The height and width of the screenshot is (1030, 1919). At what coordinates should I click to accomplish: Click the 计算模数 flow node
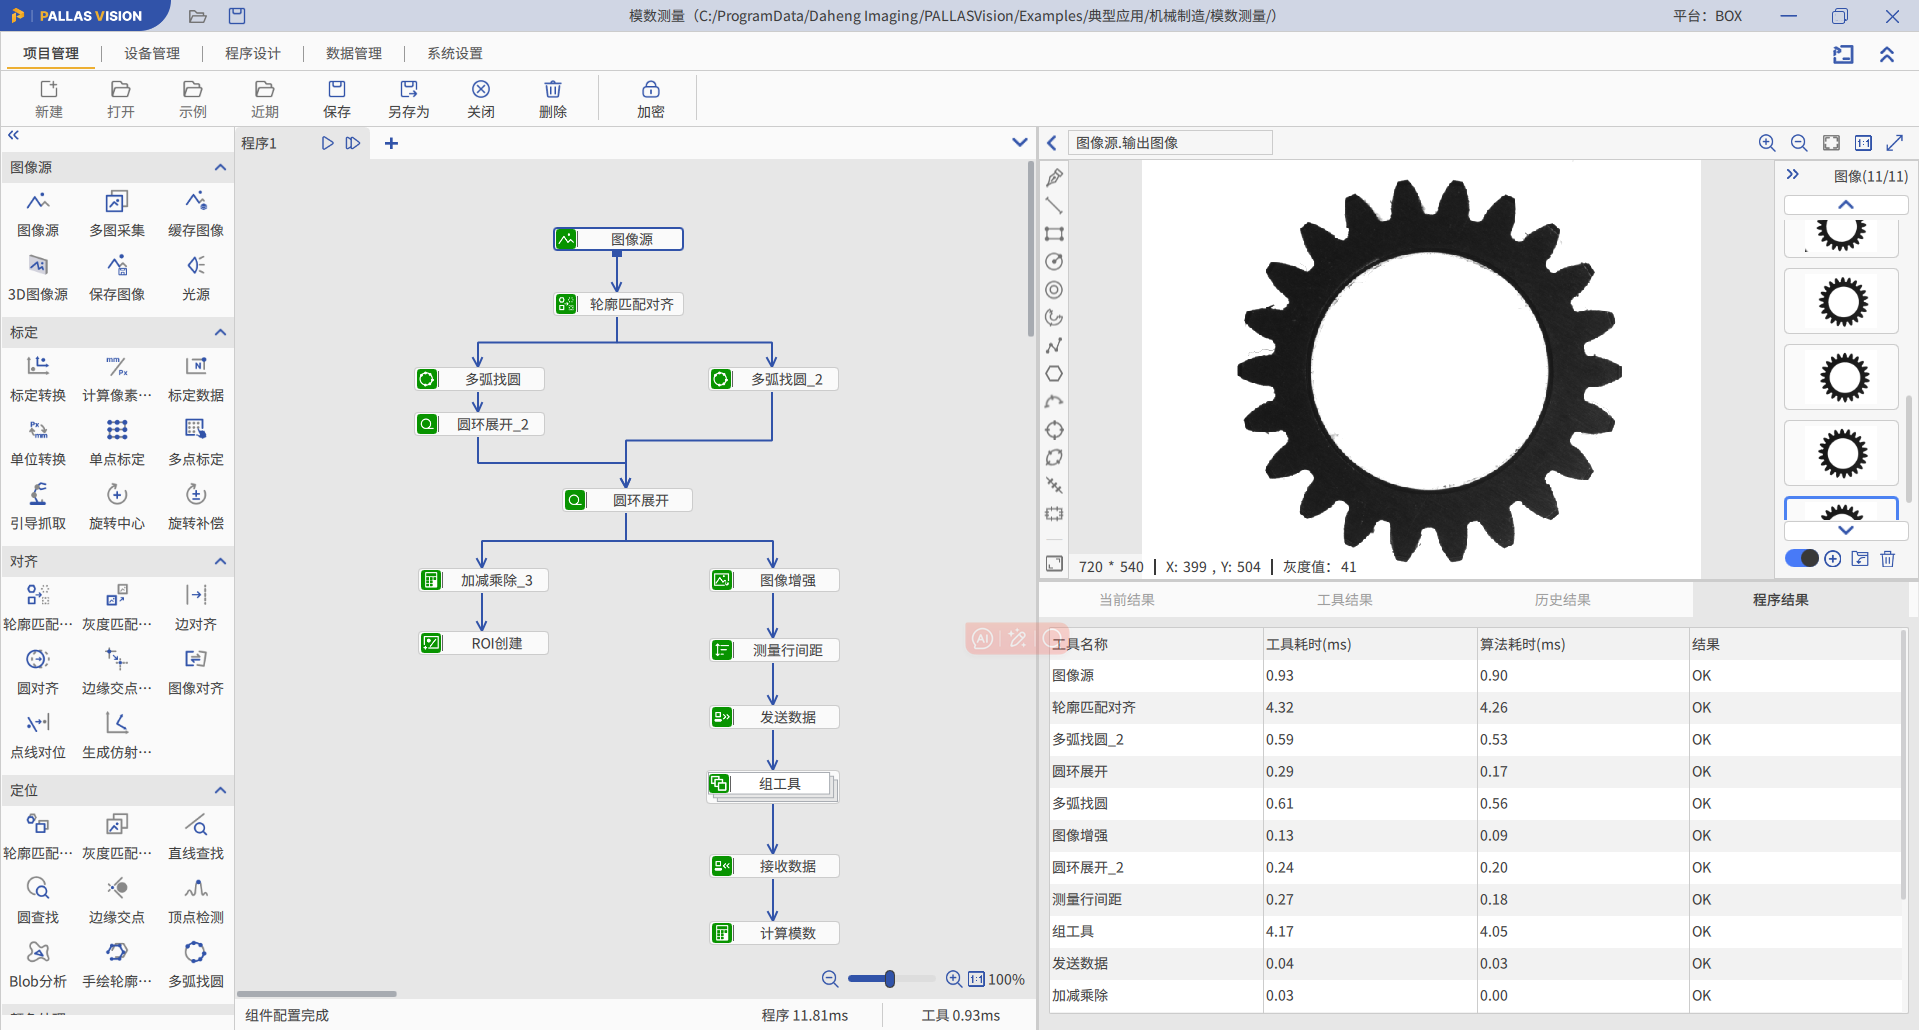click(x=774, y=933)
